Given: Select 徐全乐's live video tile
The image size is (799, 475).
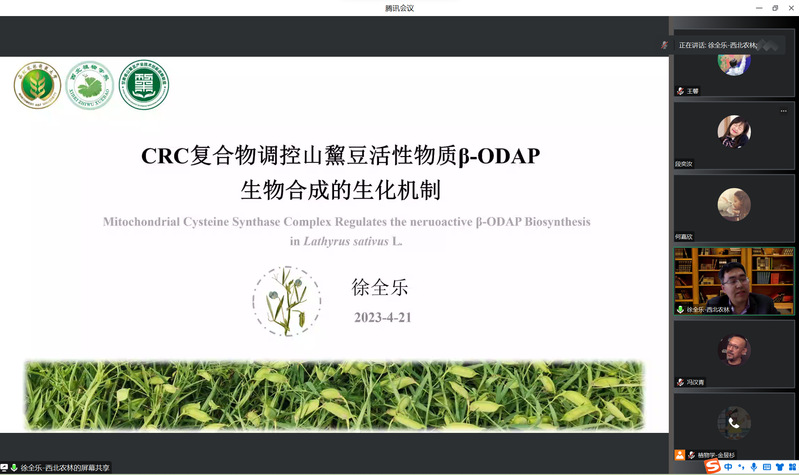Looking at the screenshot, I should click(x=733, y=280).
